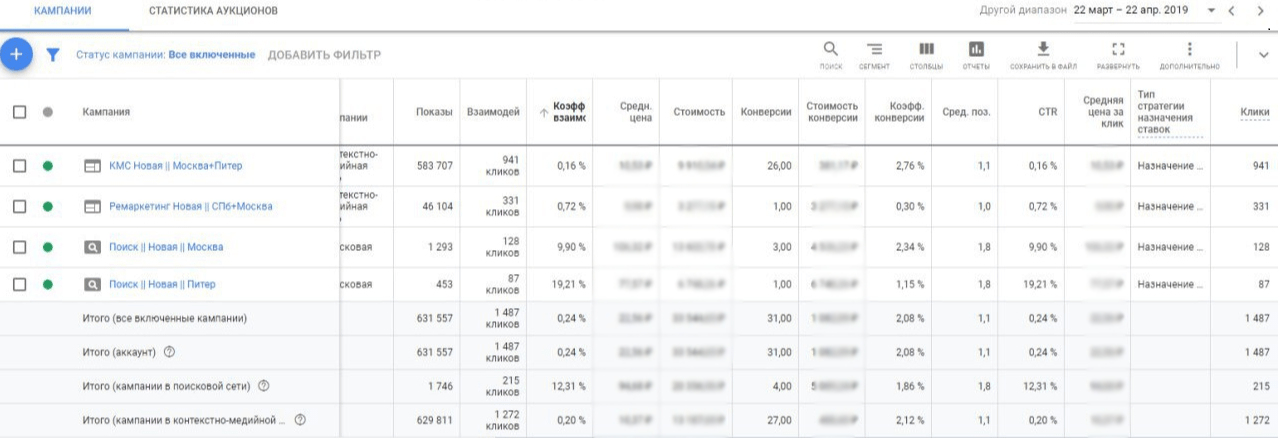Click status dot of Поиск Новая Питер

tap(47, 285)
